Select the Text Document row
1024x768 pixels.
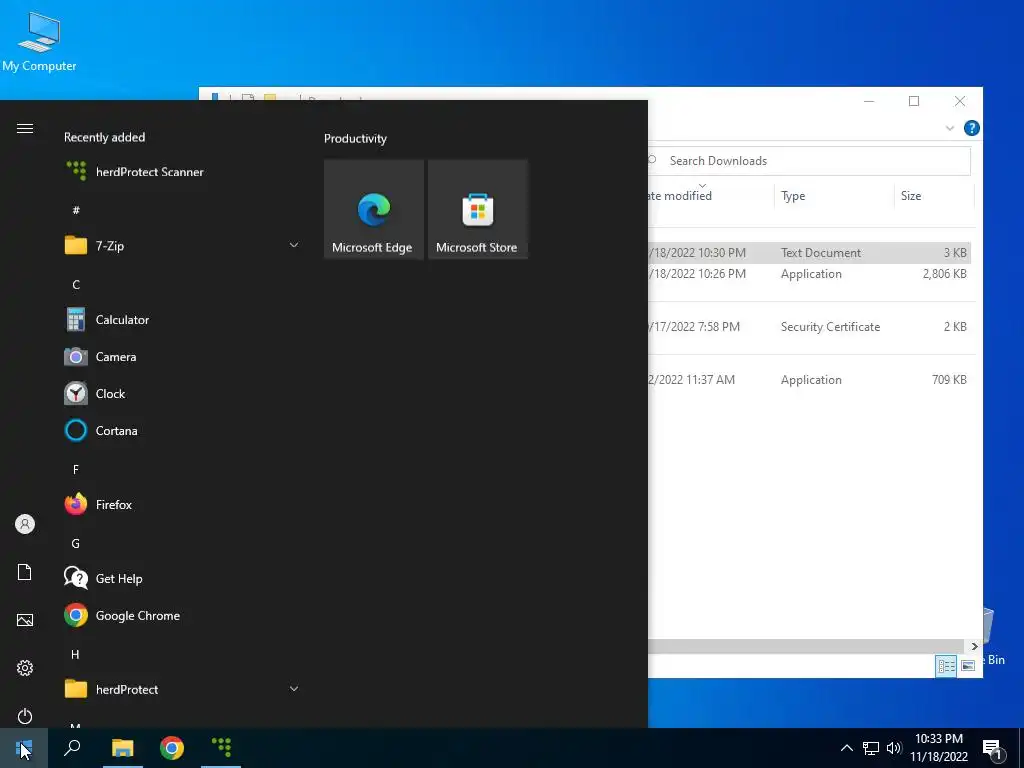pyautogui.click(x=809, y=253)
